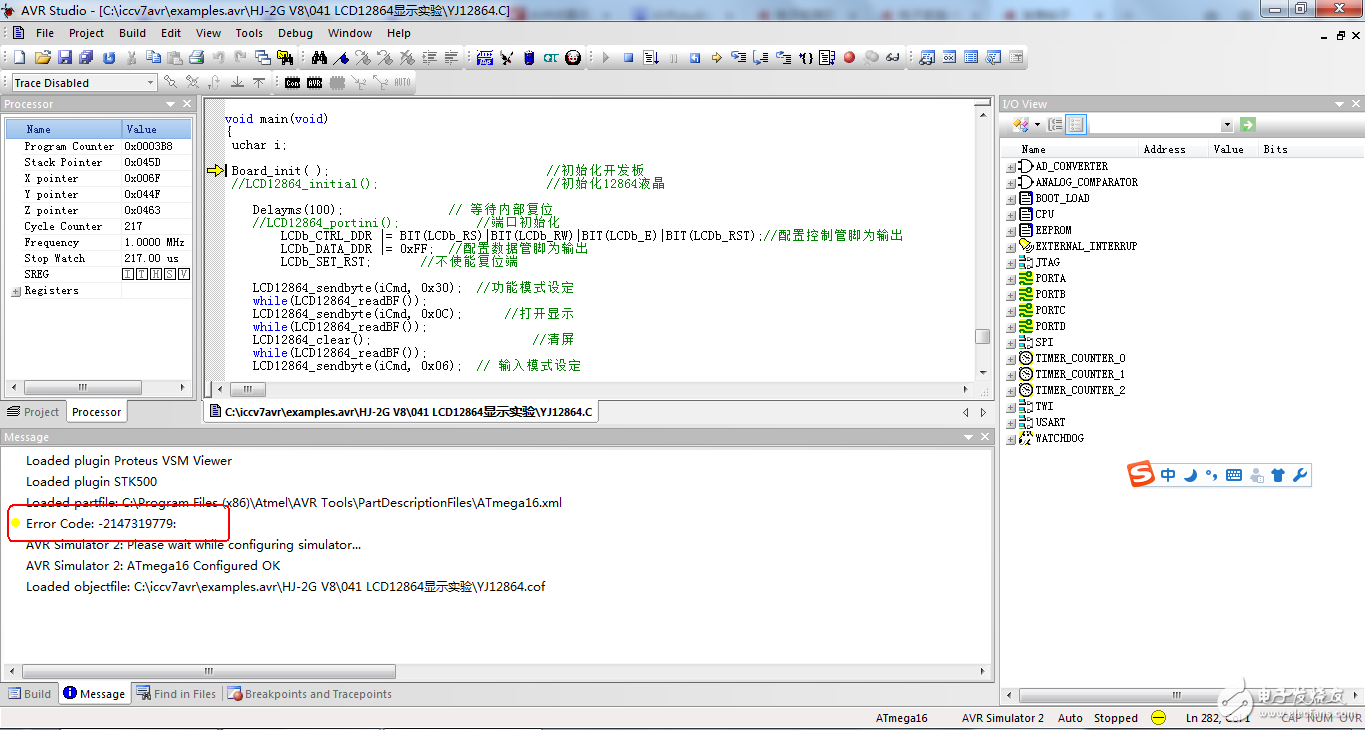The image size is (1365, 730).
Task: Click the yellow Show Next Statement arrow
Action: click(x=716, y=58)
